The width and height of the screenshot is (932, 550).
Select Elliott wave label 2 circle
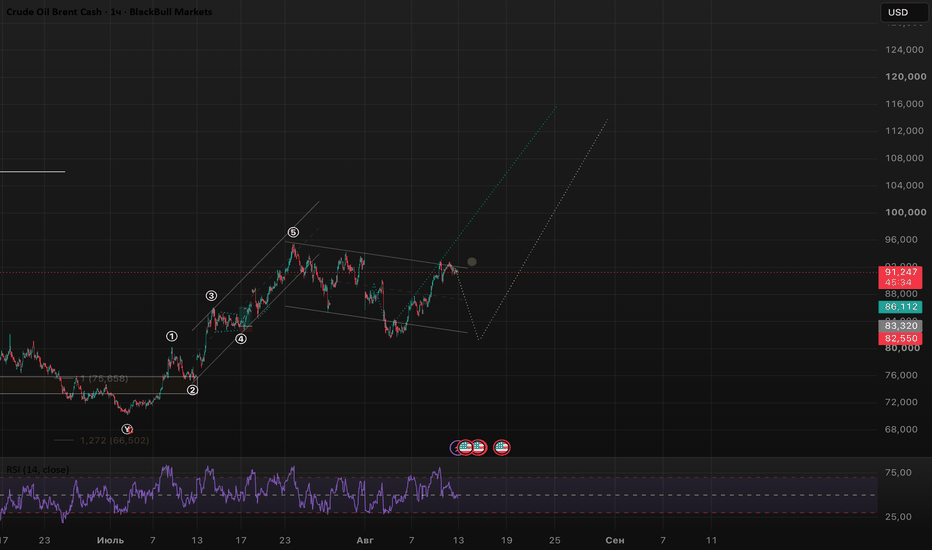[x=193, y=390]
